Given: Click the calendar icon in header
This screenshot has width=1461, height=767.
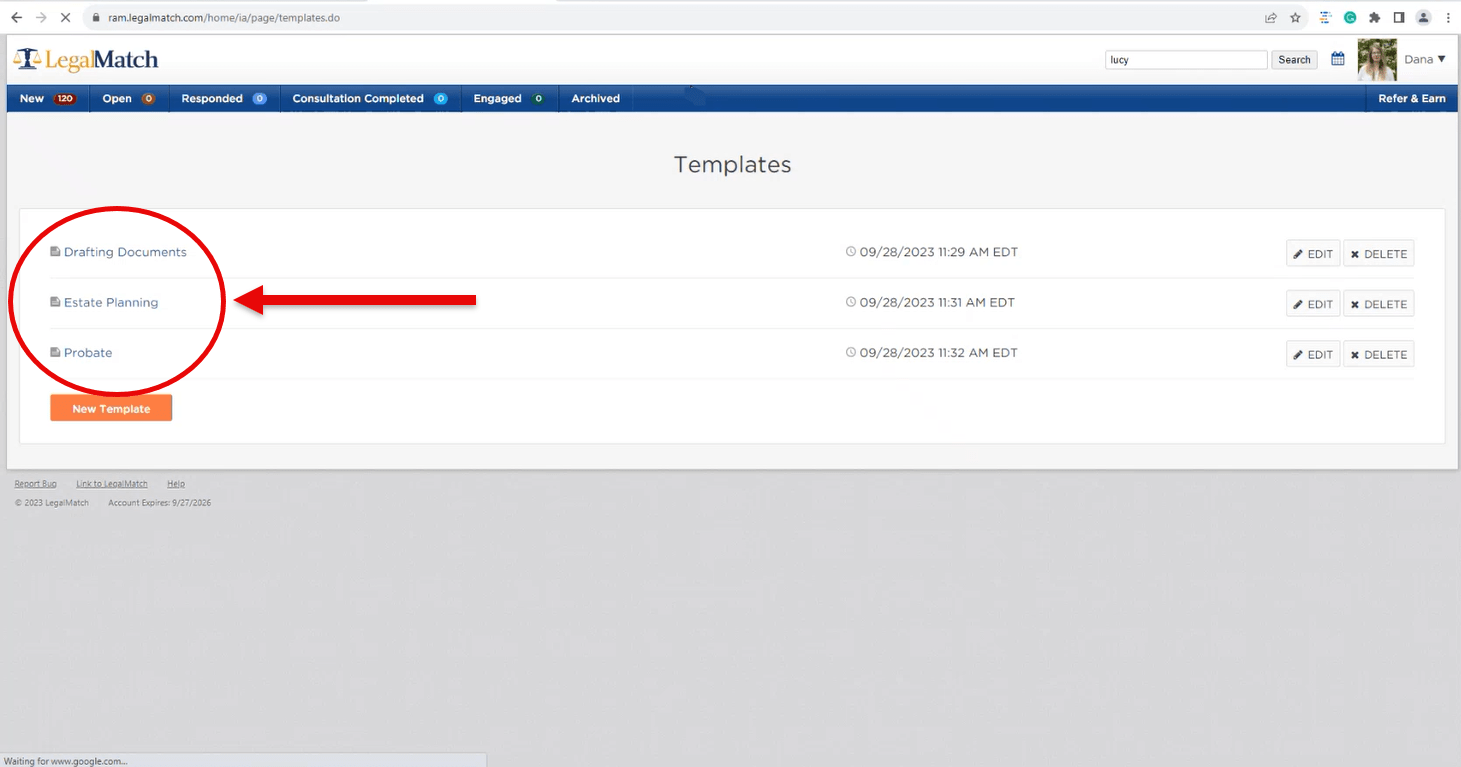Looking at the screenshot, I should (1337, 59).
